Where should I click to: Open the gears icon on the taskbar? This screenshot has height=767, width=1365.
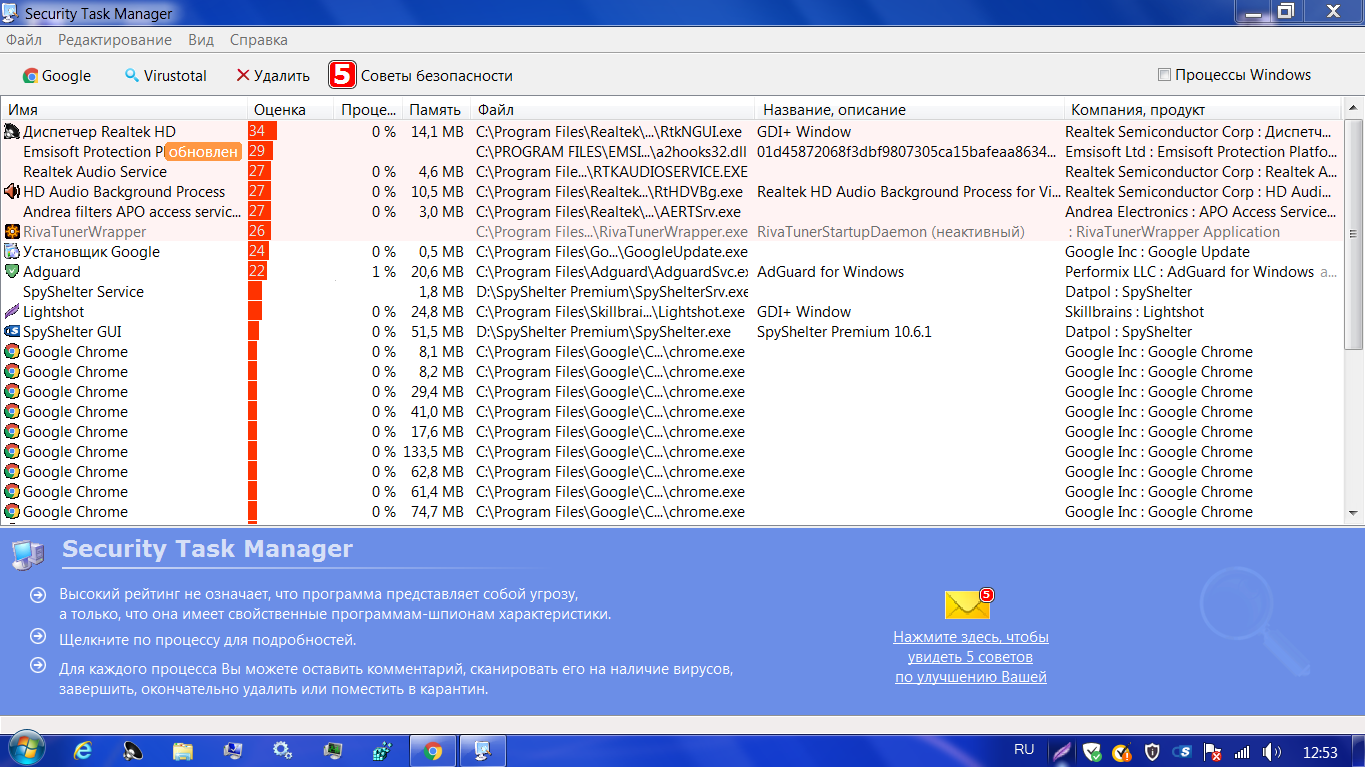pyautogui.click(x=283, y=751)
